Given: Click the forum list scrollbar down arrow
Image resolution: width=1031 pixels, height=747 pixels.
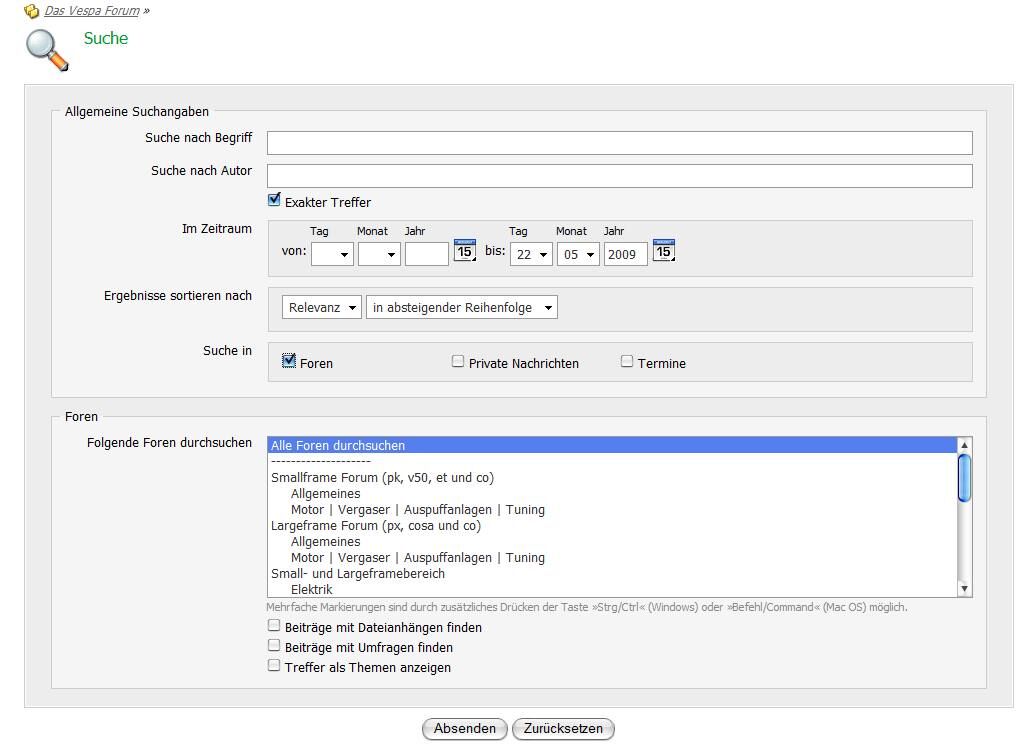Looking at the screenshot, I should [x=964, y=589].
